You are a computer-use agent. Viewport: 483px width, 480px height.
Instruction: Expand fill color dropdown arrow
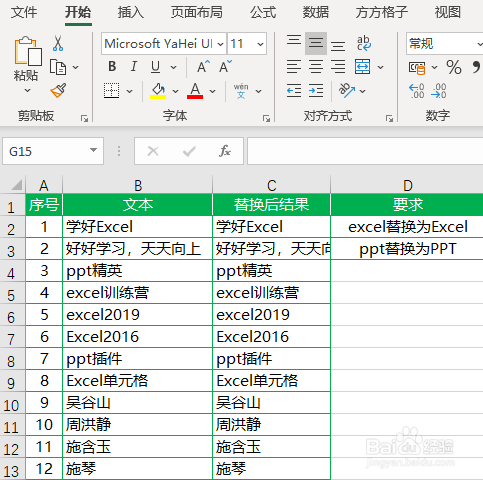175,91
